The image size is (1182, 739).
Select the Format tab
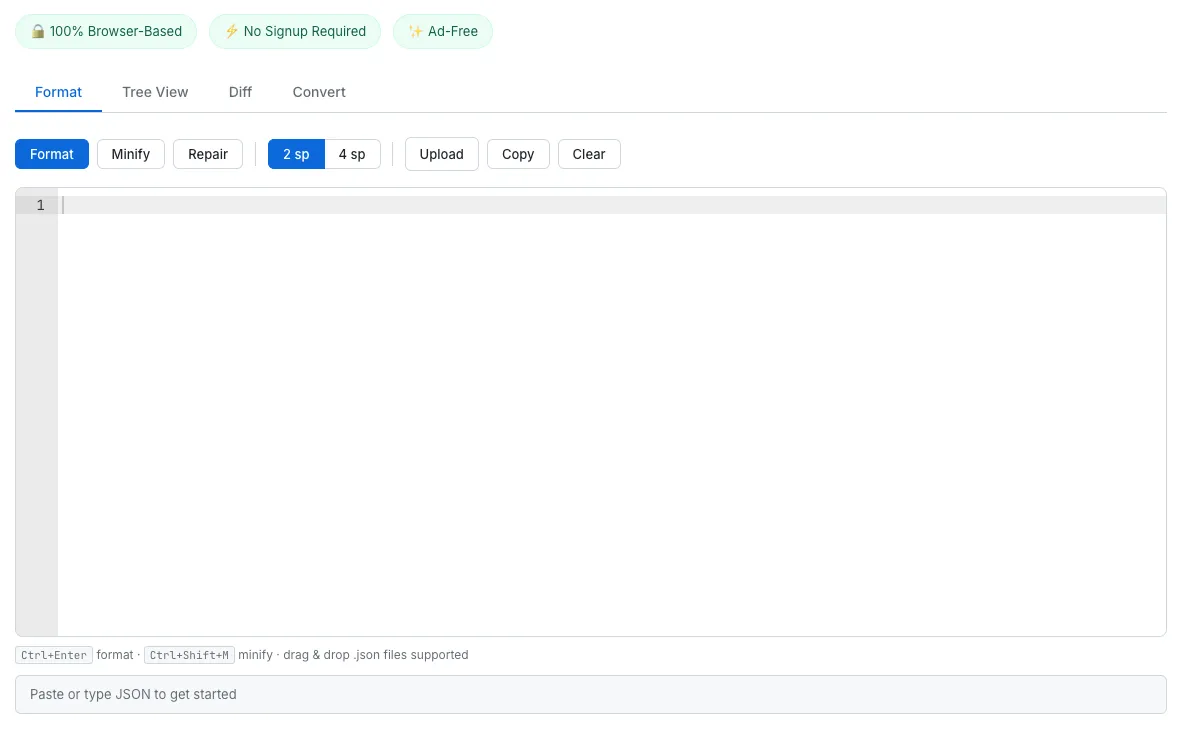pyautogui.click(x=57, y=92)
